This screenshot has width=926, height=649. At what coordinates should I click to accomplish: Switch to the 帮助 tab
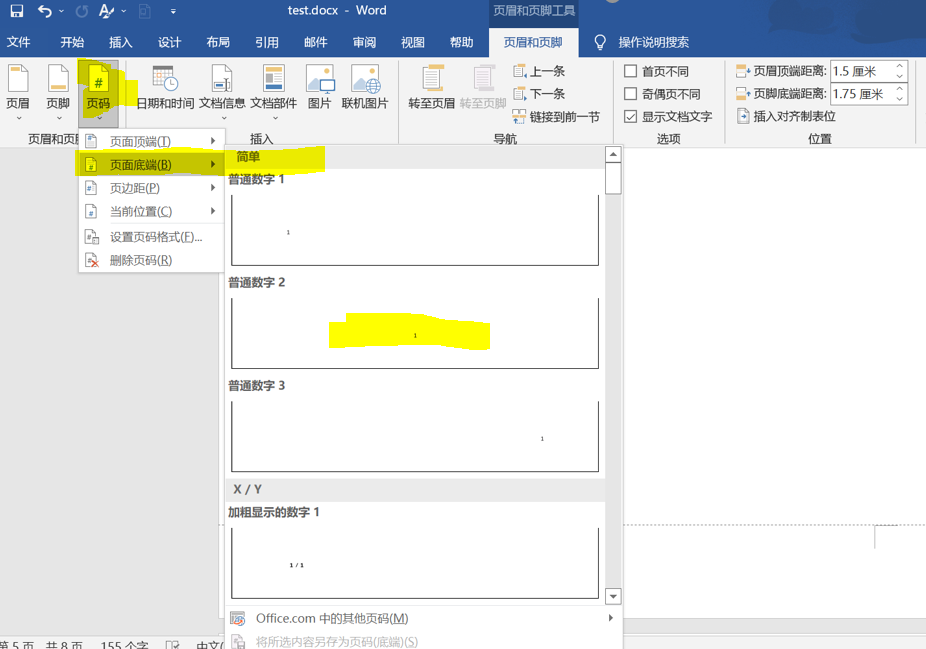click(461, 42)
